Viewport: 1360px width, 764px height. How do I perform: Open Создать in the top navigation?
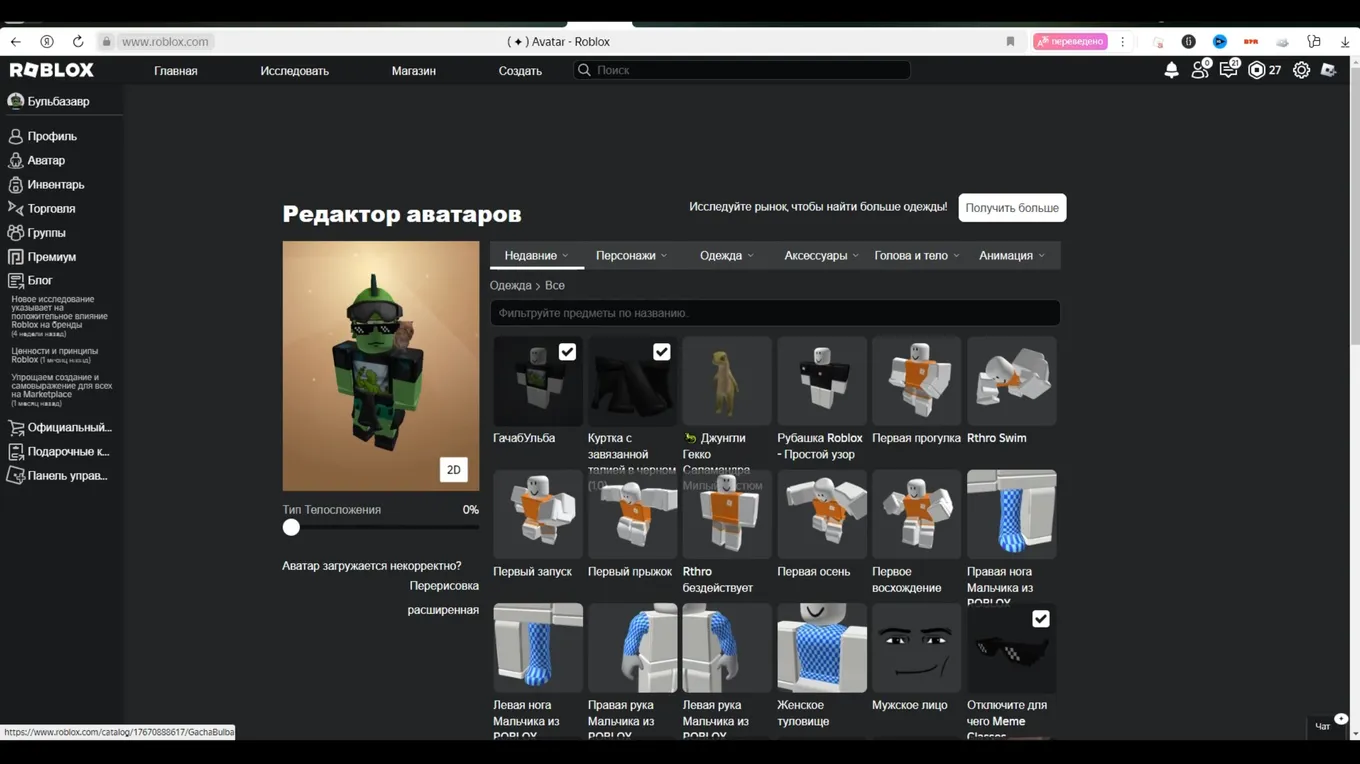pos(520,71)
